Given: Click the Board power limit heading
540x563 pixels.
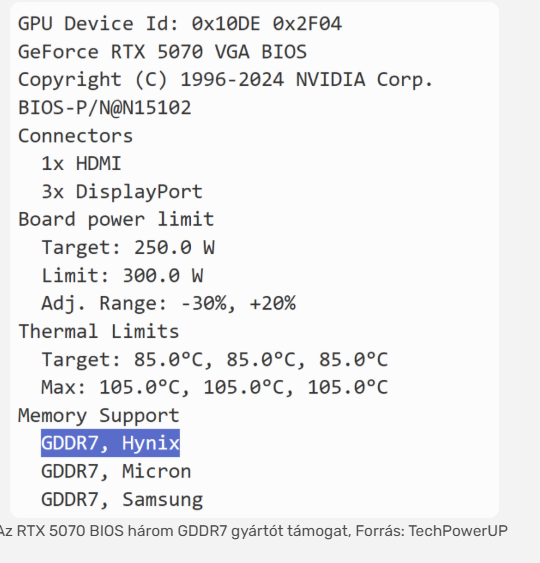Looking at the screenshot, I should point(116,219).
